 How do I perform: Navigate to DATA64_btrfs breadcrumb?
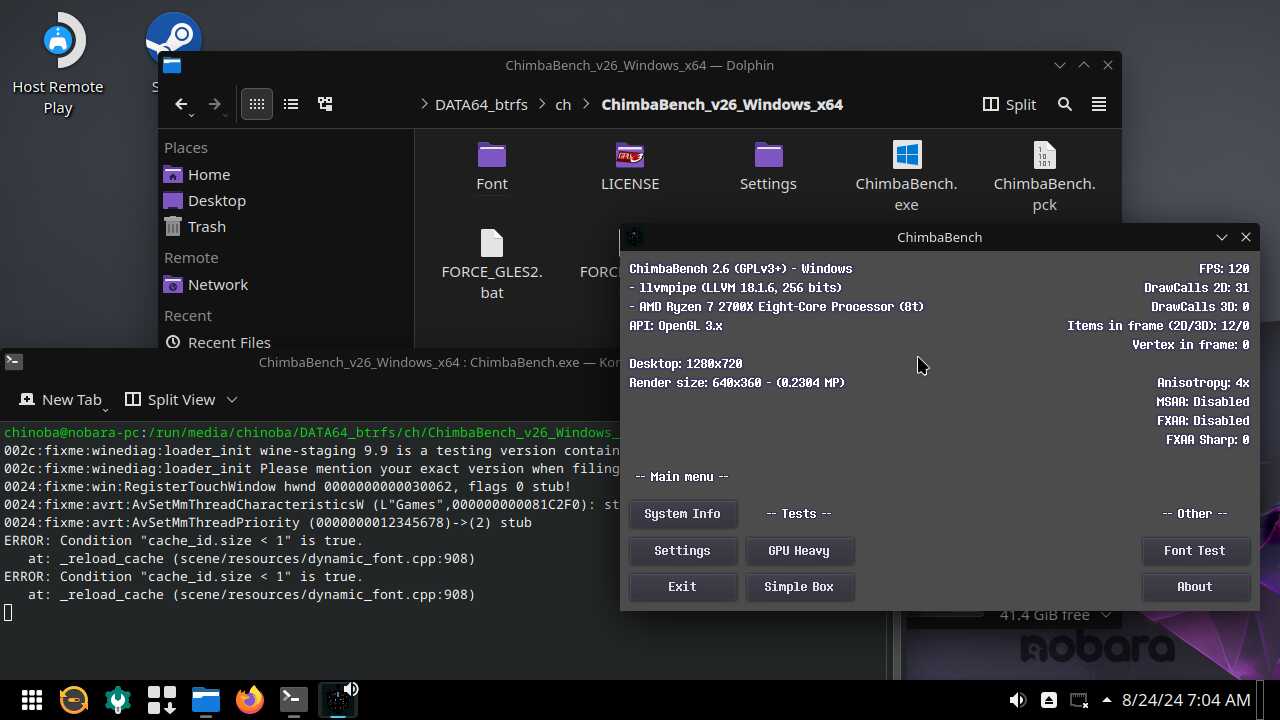(x=481, y=104)
